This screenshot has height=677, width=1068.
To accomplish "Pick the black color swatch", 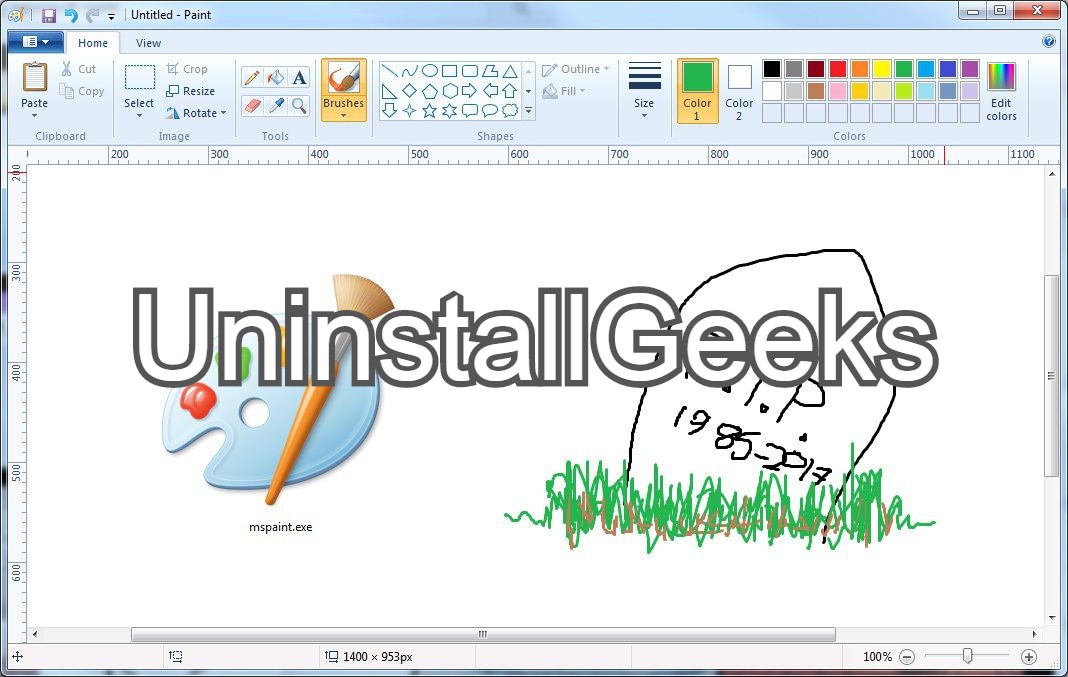I will coord(772,69).
